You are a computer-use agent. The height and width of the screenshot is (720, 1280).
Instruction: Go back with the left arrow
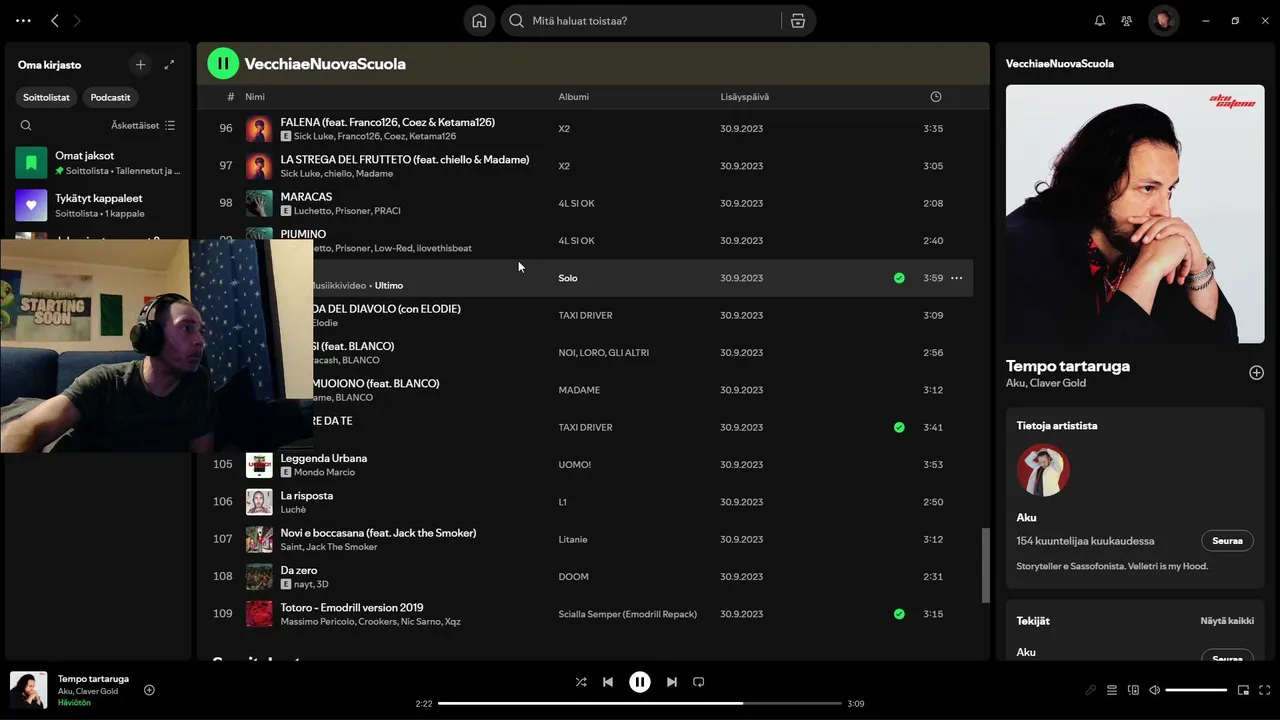[x=55, y=20]
